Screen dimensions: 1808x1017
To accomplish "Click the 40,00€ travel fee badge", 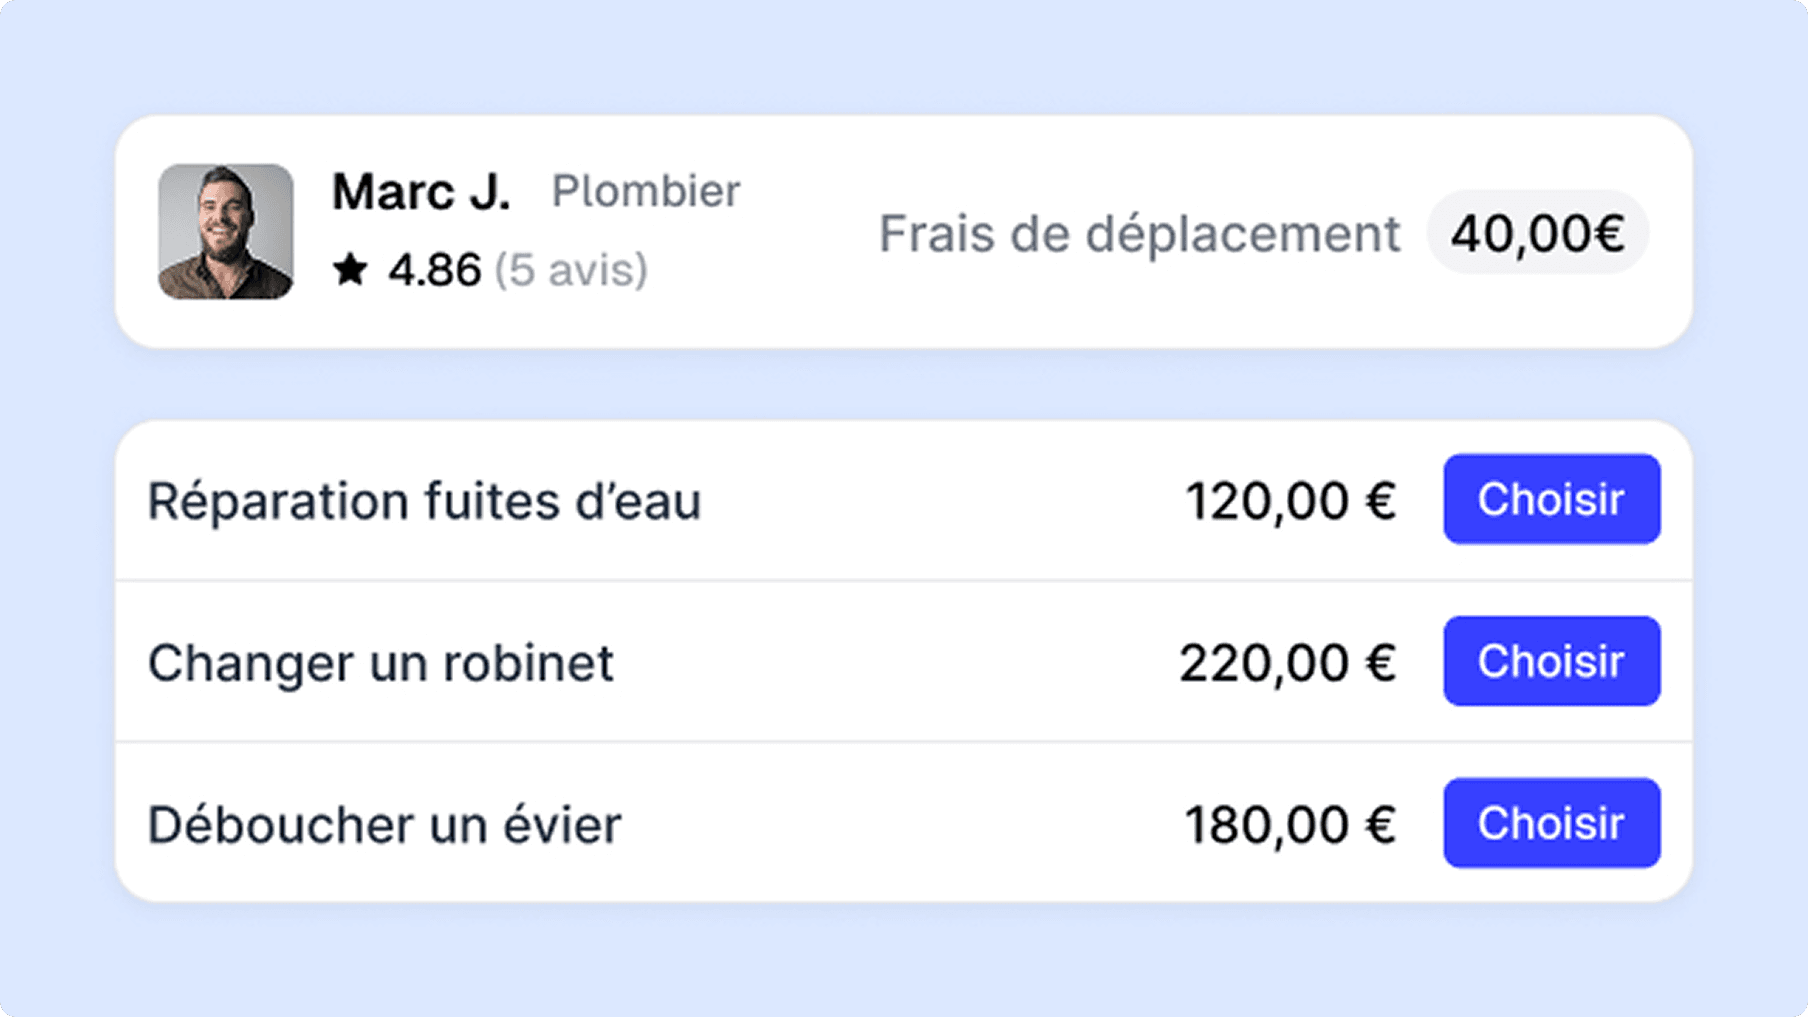I will 1537,232.
